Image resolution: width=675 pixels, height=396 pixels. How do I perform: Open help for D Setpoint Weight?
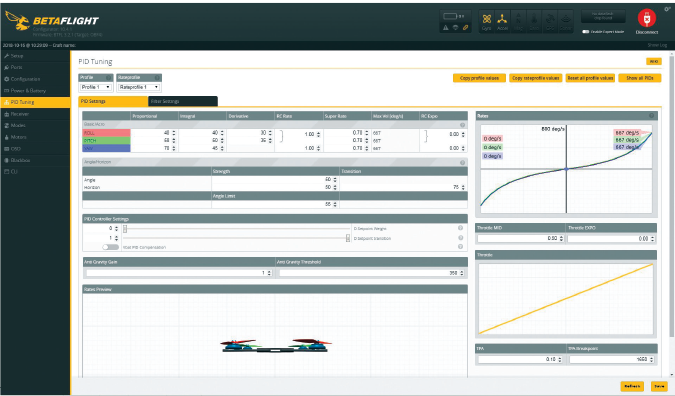click(x=460, y=228)
